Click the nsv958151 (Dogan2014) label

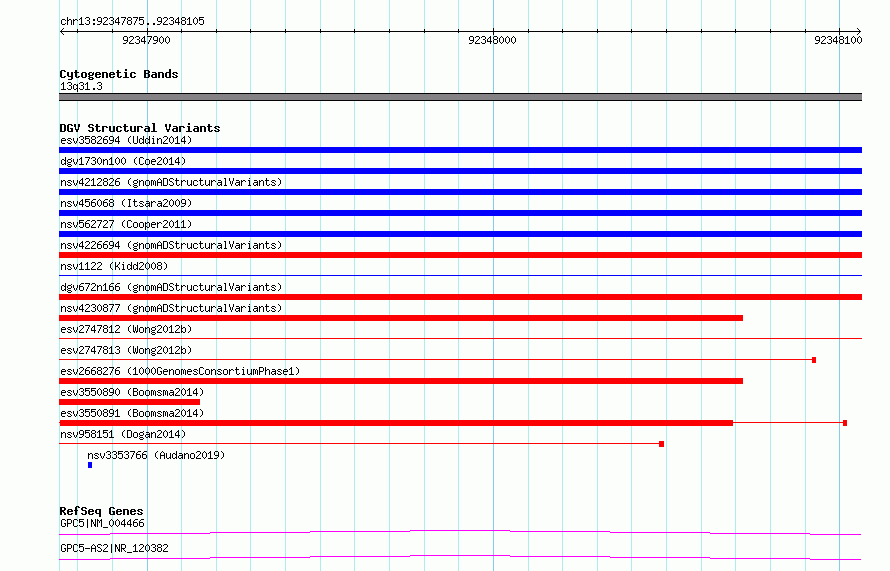pos(123,434)
